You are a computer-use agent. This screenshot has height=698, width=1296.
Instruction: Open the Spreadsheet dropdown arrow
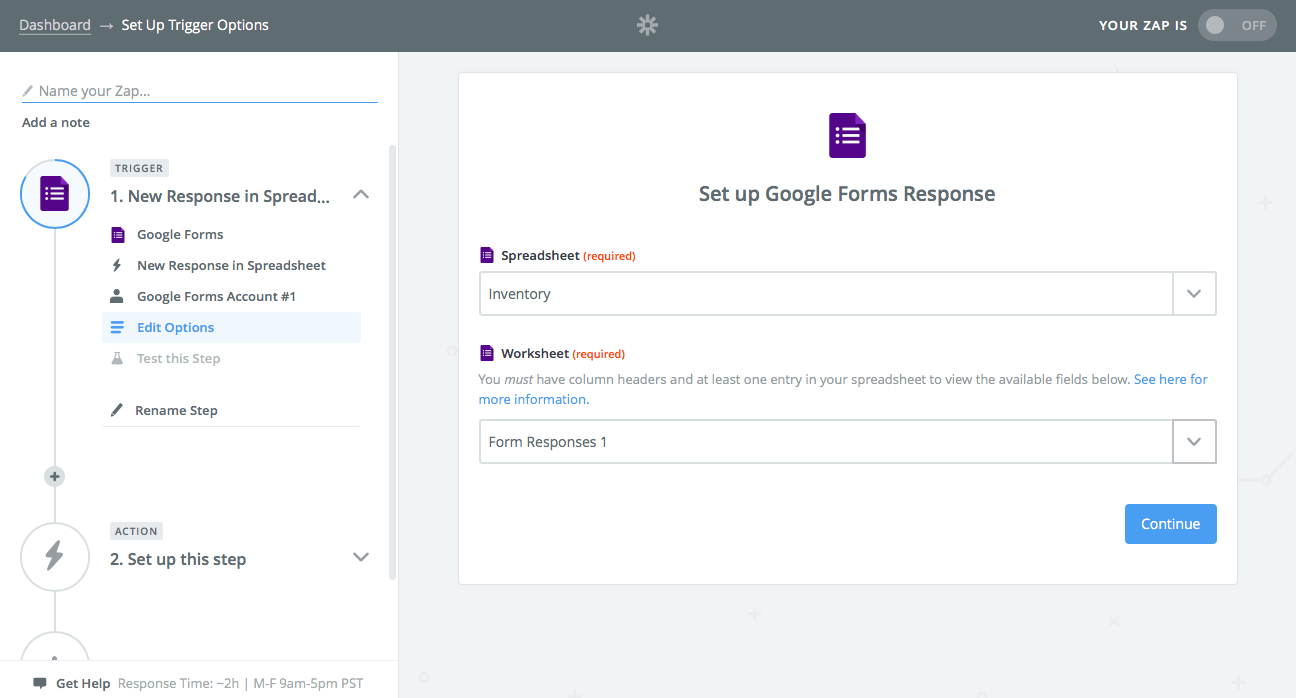click(x=1194, y=294)
